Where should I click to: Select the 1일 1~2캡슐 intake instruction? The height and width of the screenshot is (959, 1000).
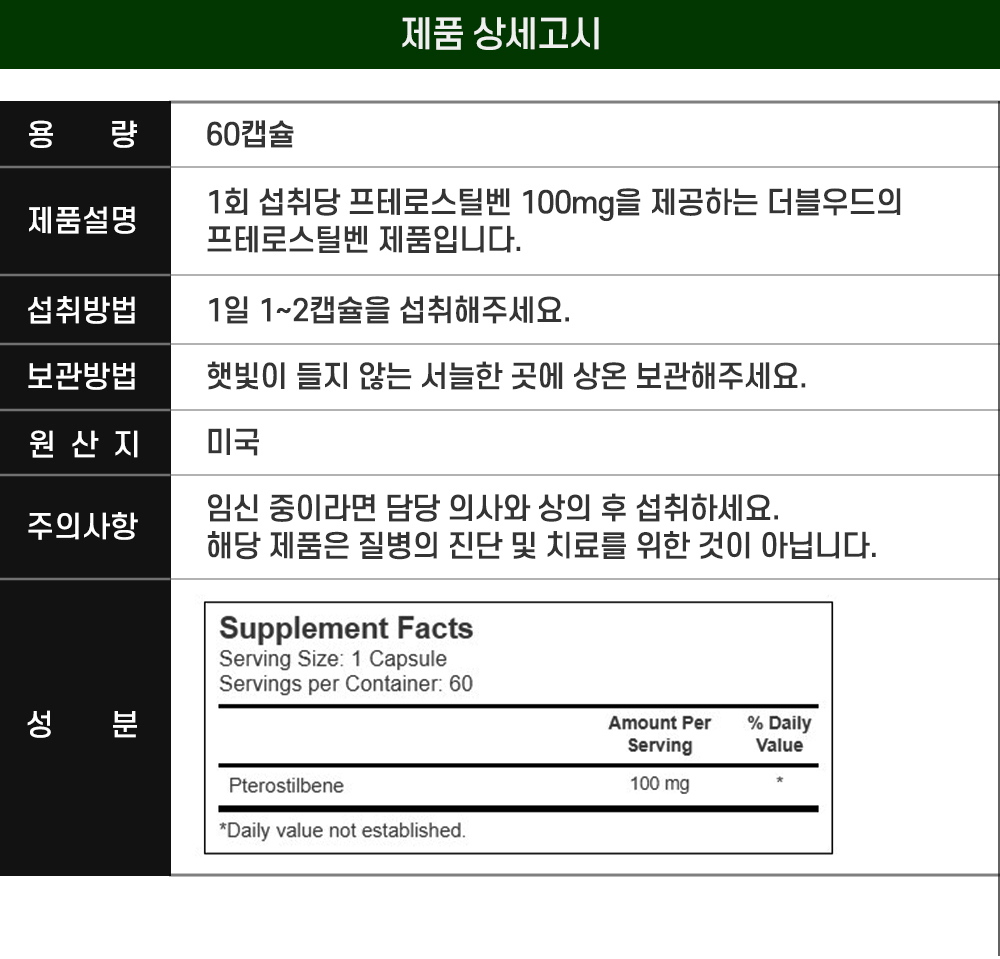[x=388, y=310]
